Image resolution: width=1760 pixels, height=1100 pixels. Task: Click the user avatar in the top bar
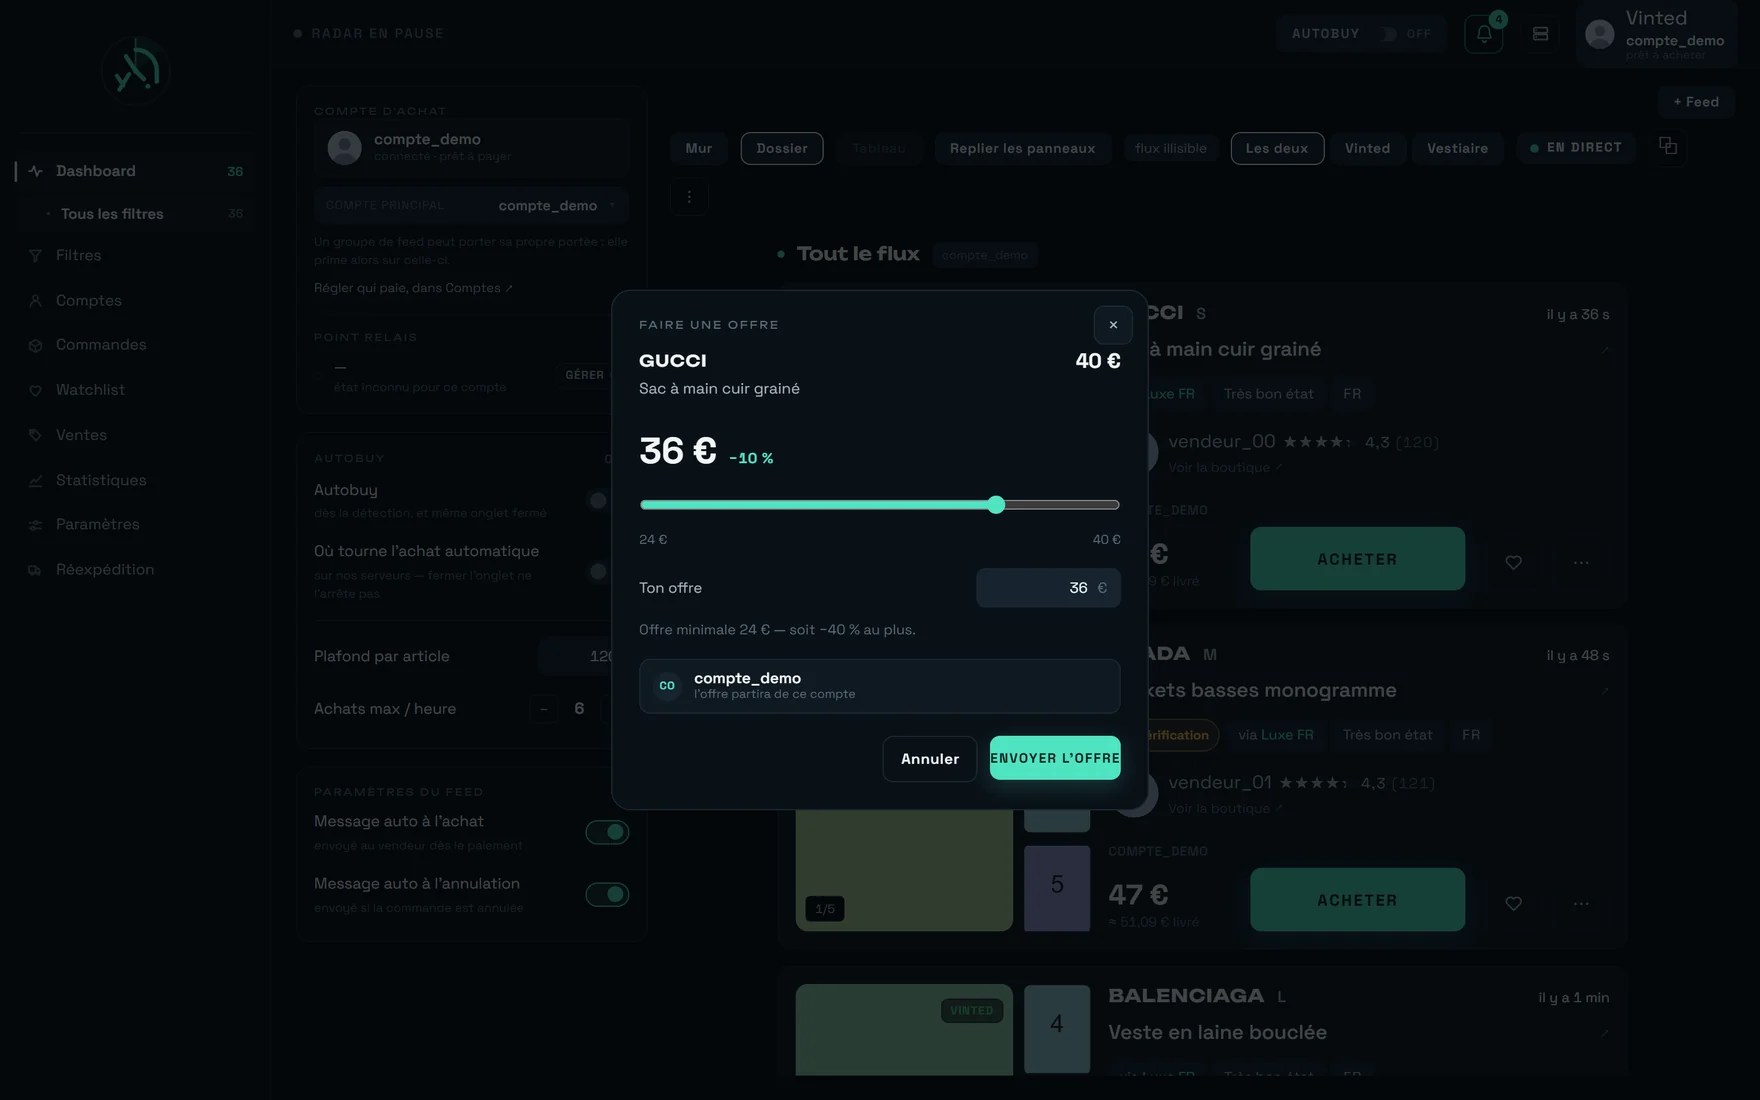point(1600,34)
